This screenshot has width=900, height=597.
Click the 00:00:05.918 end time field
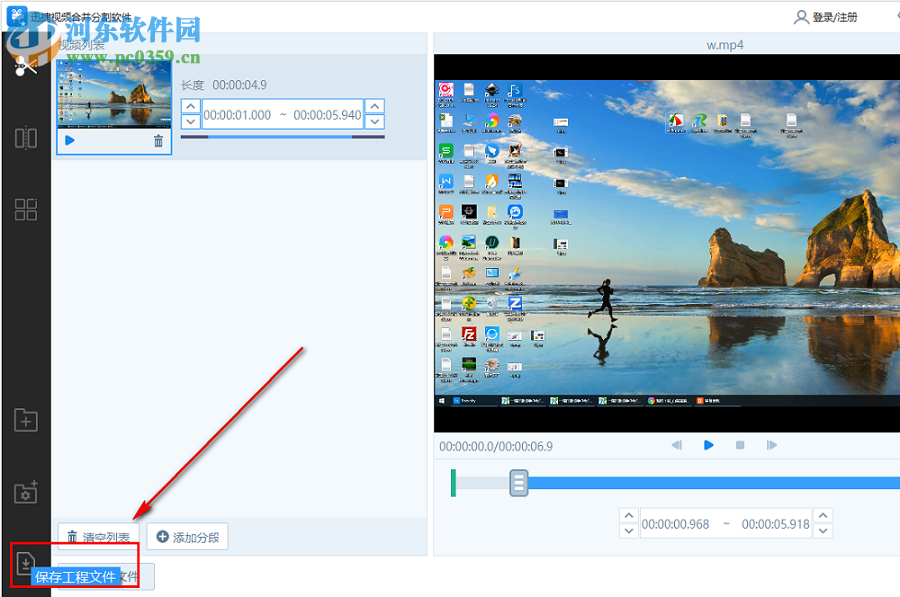point(775,524)
